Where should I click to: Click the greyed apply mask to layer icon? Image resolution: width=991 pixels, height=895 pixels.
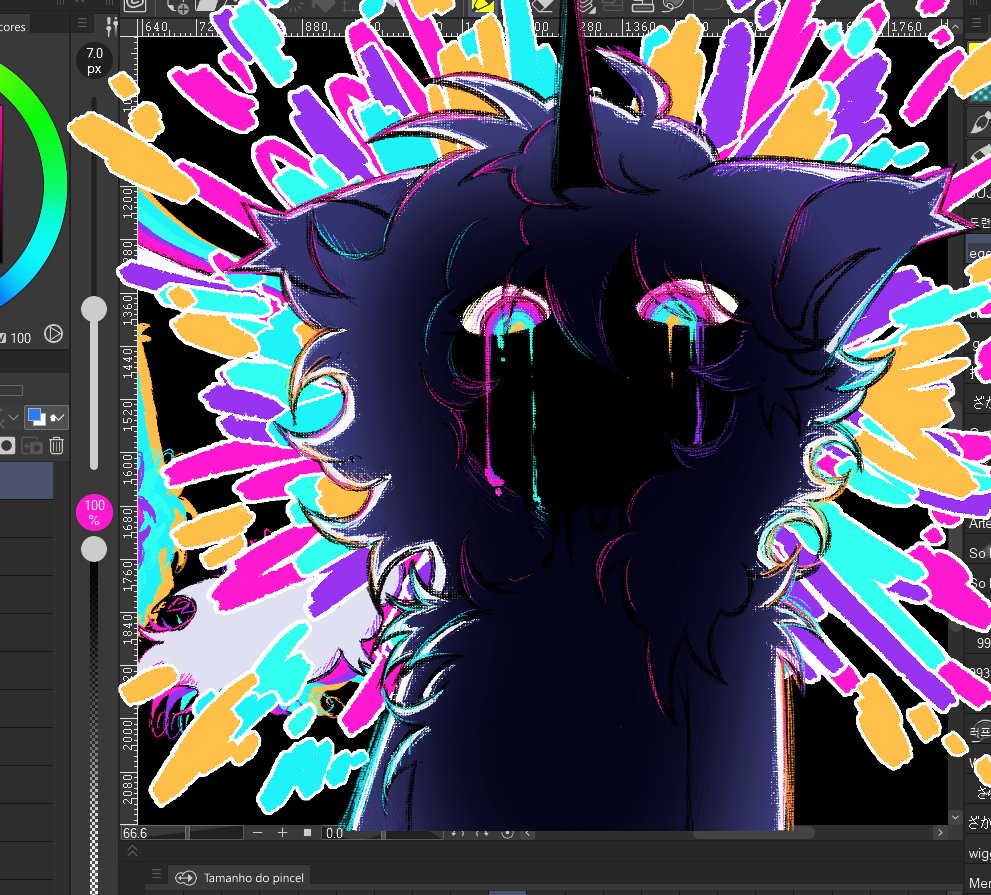tap(32, 446)
